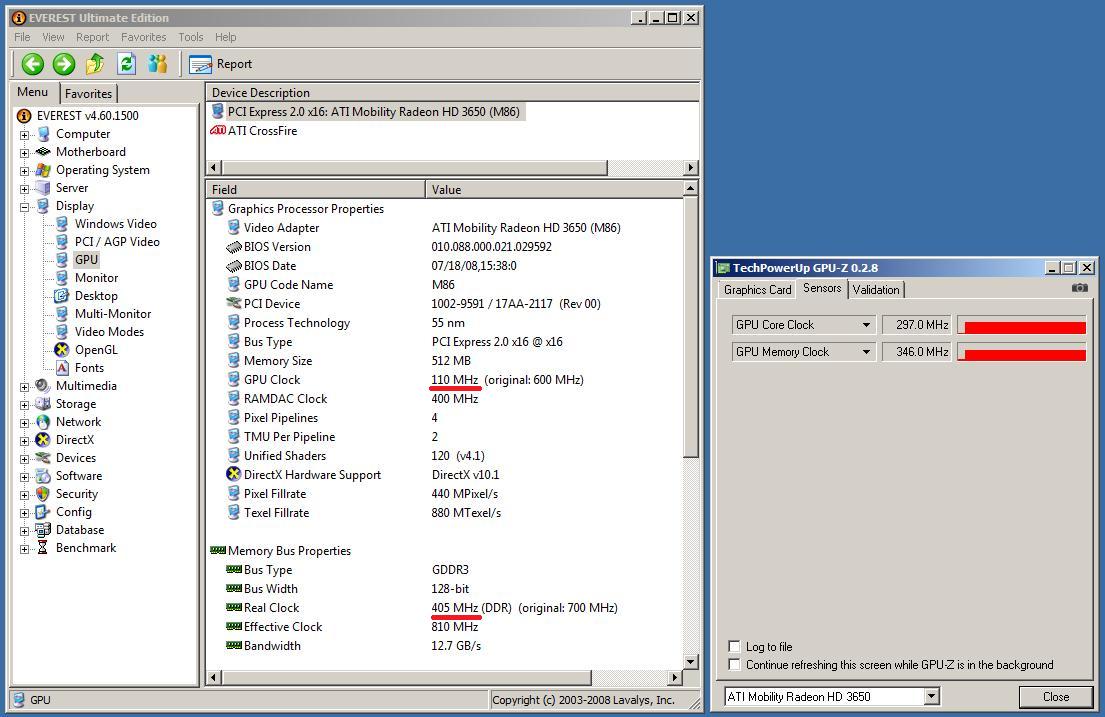Expand the Storage tree node
The image size is (1105, 717).
point(25,405)
